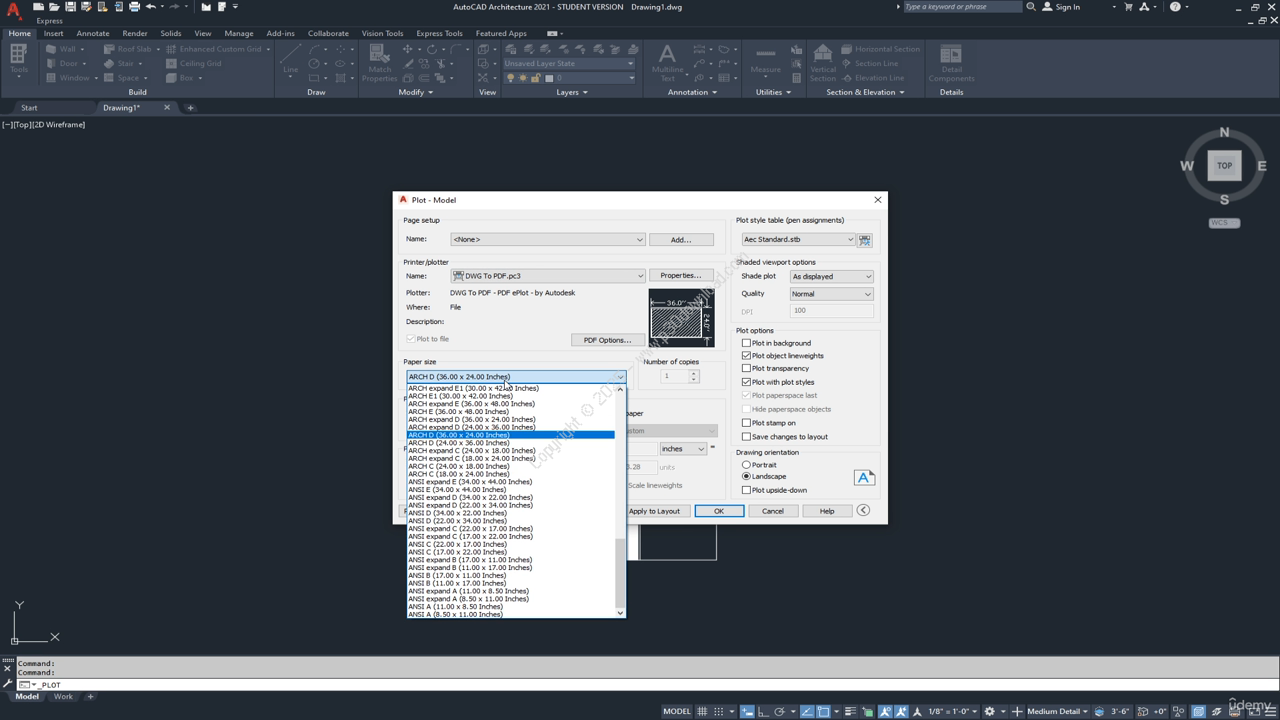Screen dimensions: 1280x720
Task: Click the Undo arrow icon
Action: [x=151, y=6]
